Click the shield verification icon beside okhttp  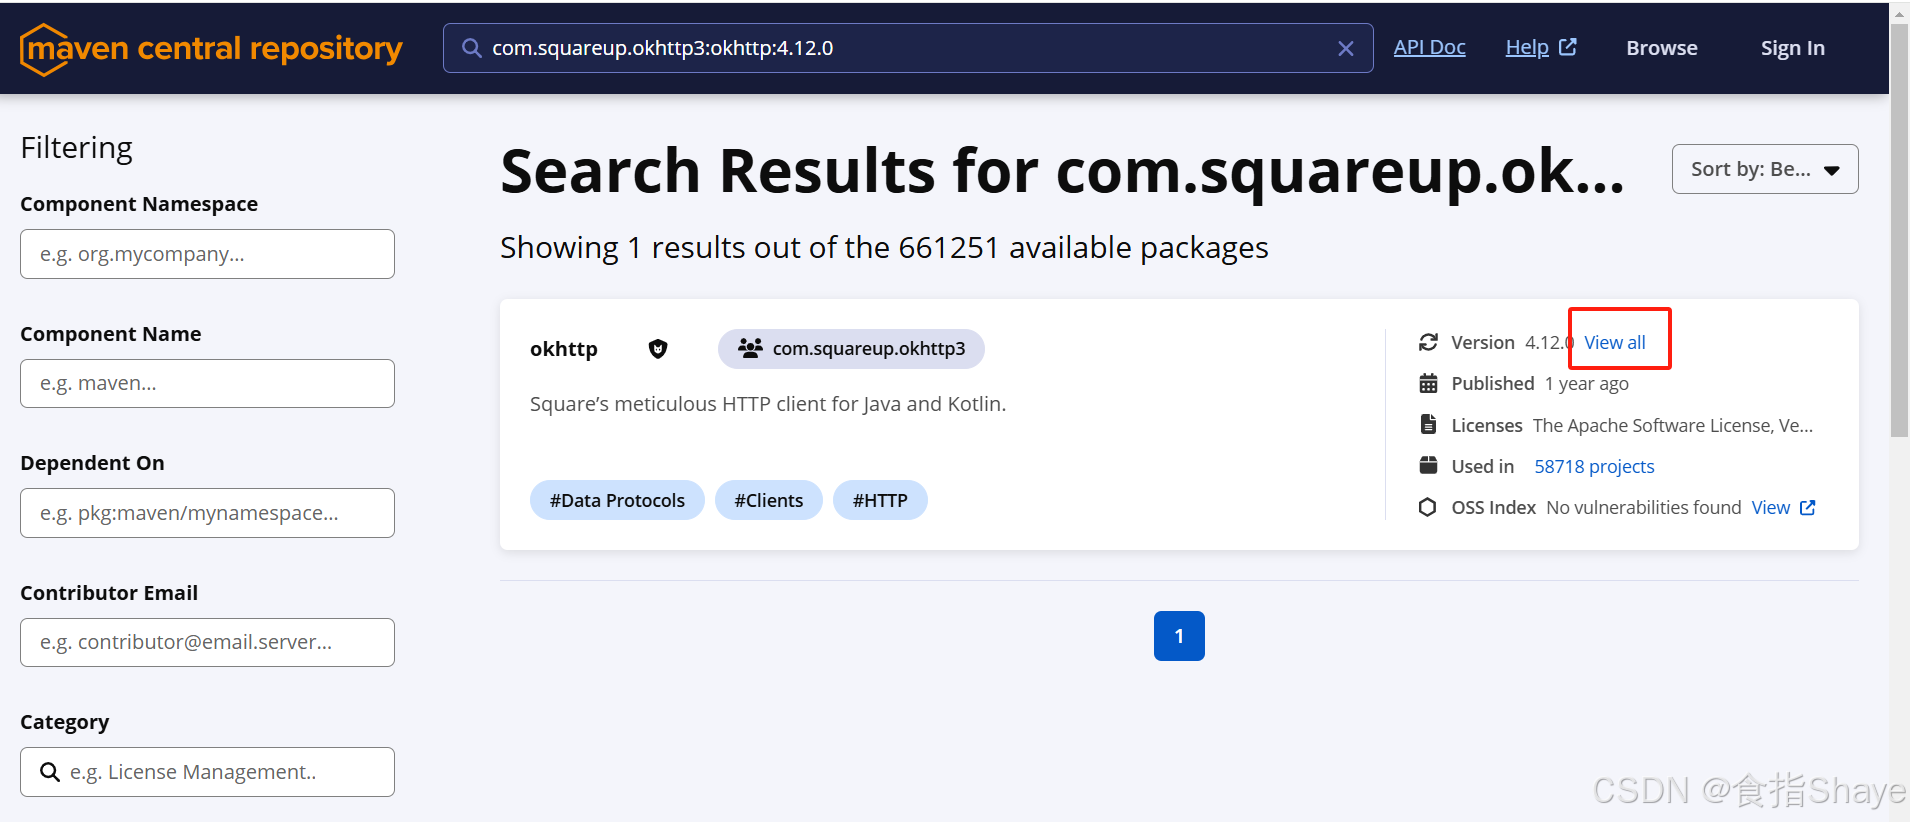click(658, 349)
